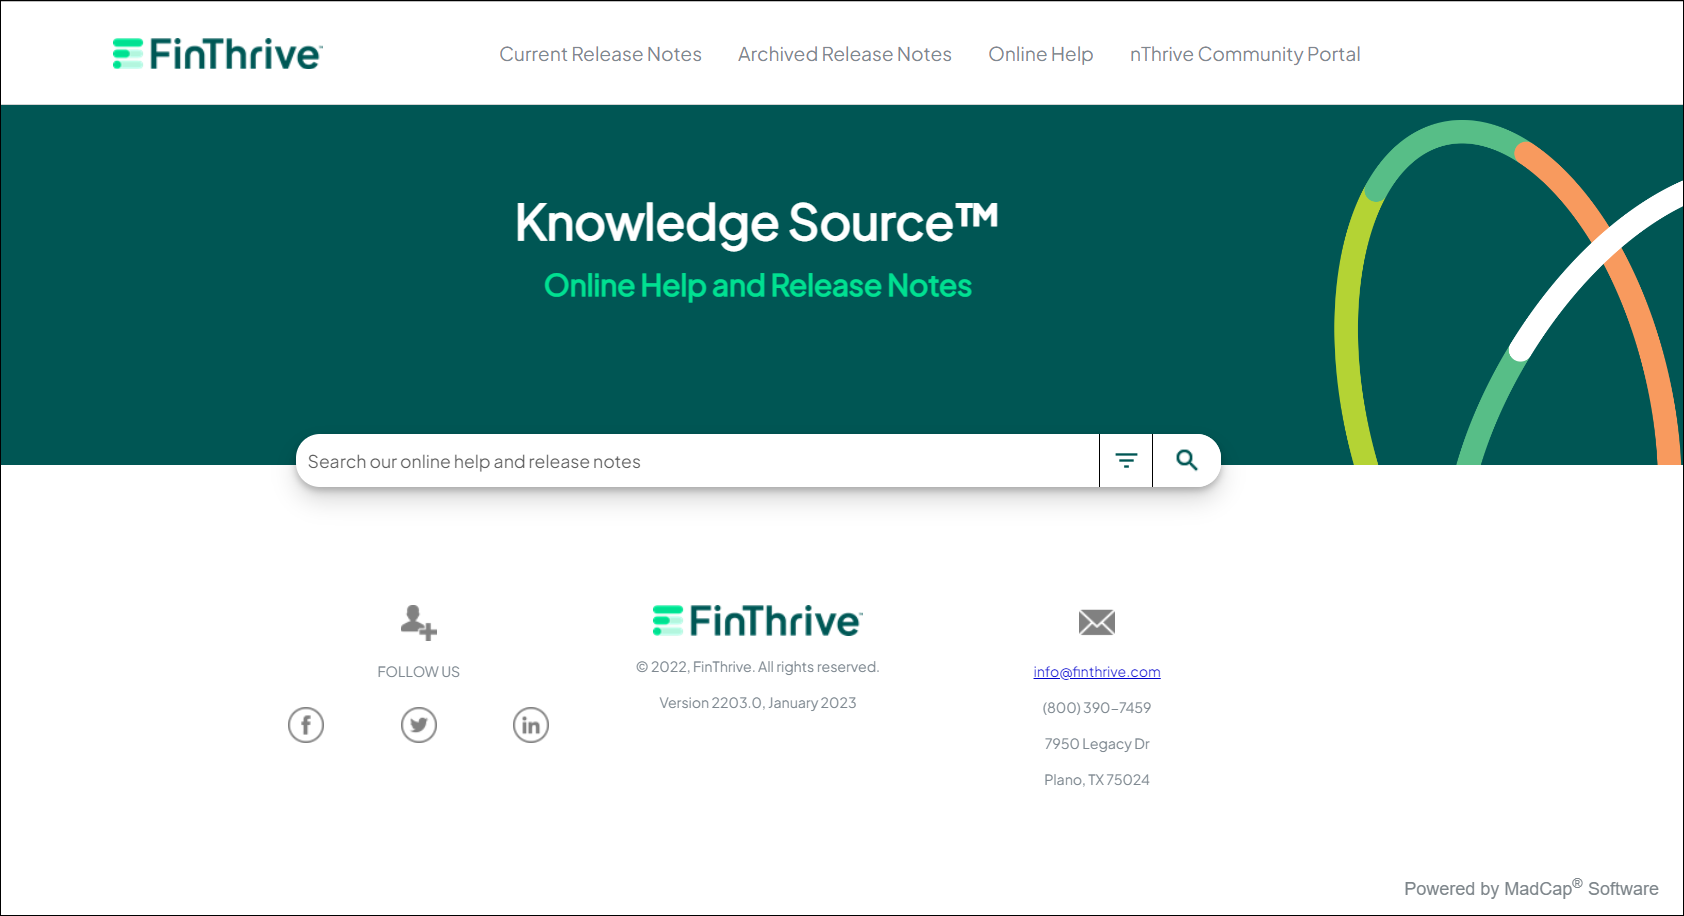Open Current Release Notes menu item
Screen dimensions: 1684x916
[x=600, y=54]
